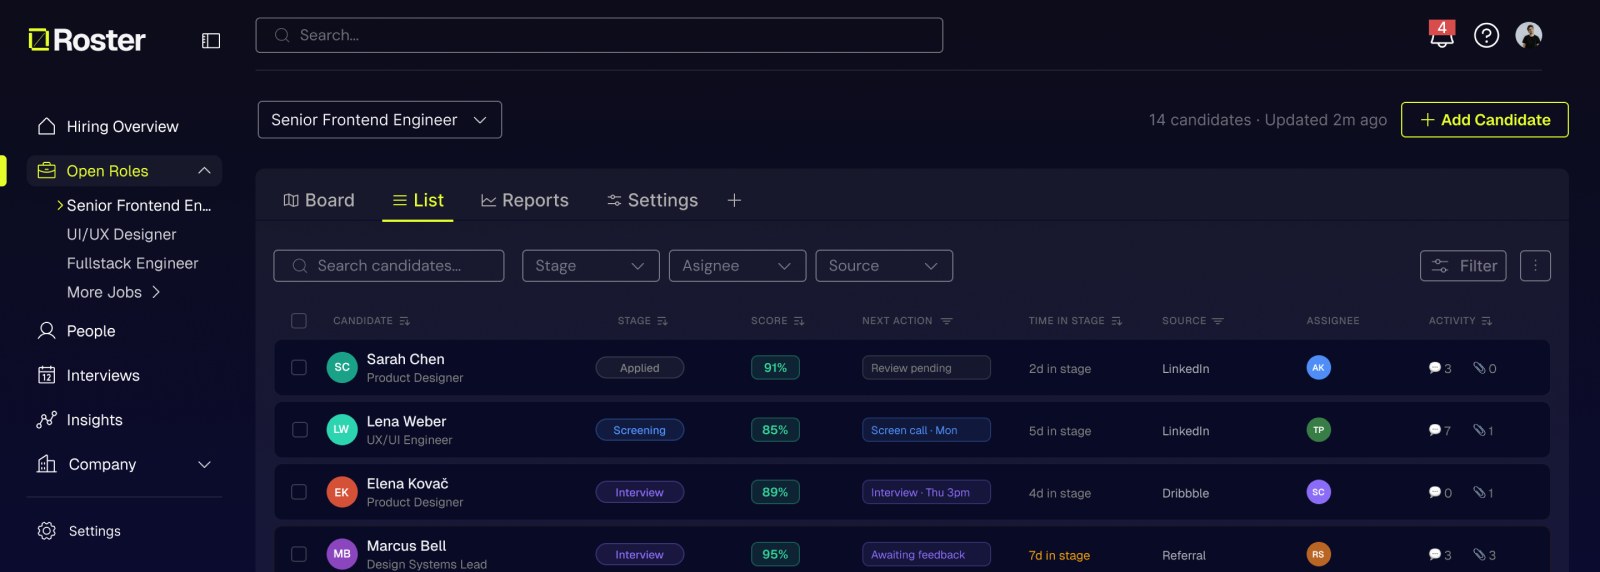Image resolution: width=1600 pixels, height=572 pixels.
Task: Check Lena Weber's row checkbox
Action: [x=299, y=430]
